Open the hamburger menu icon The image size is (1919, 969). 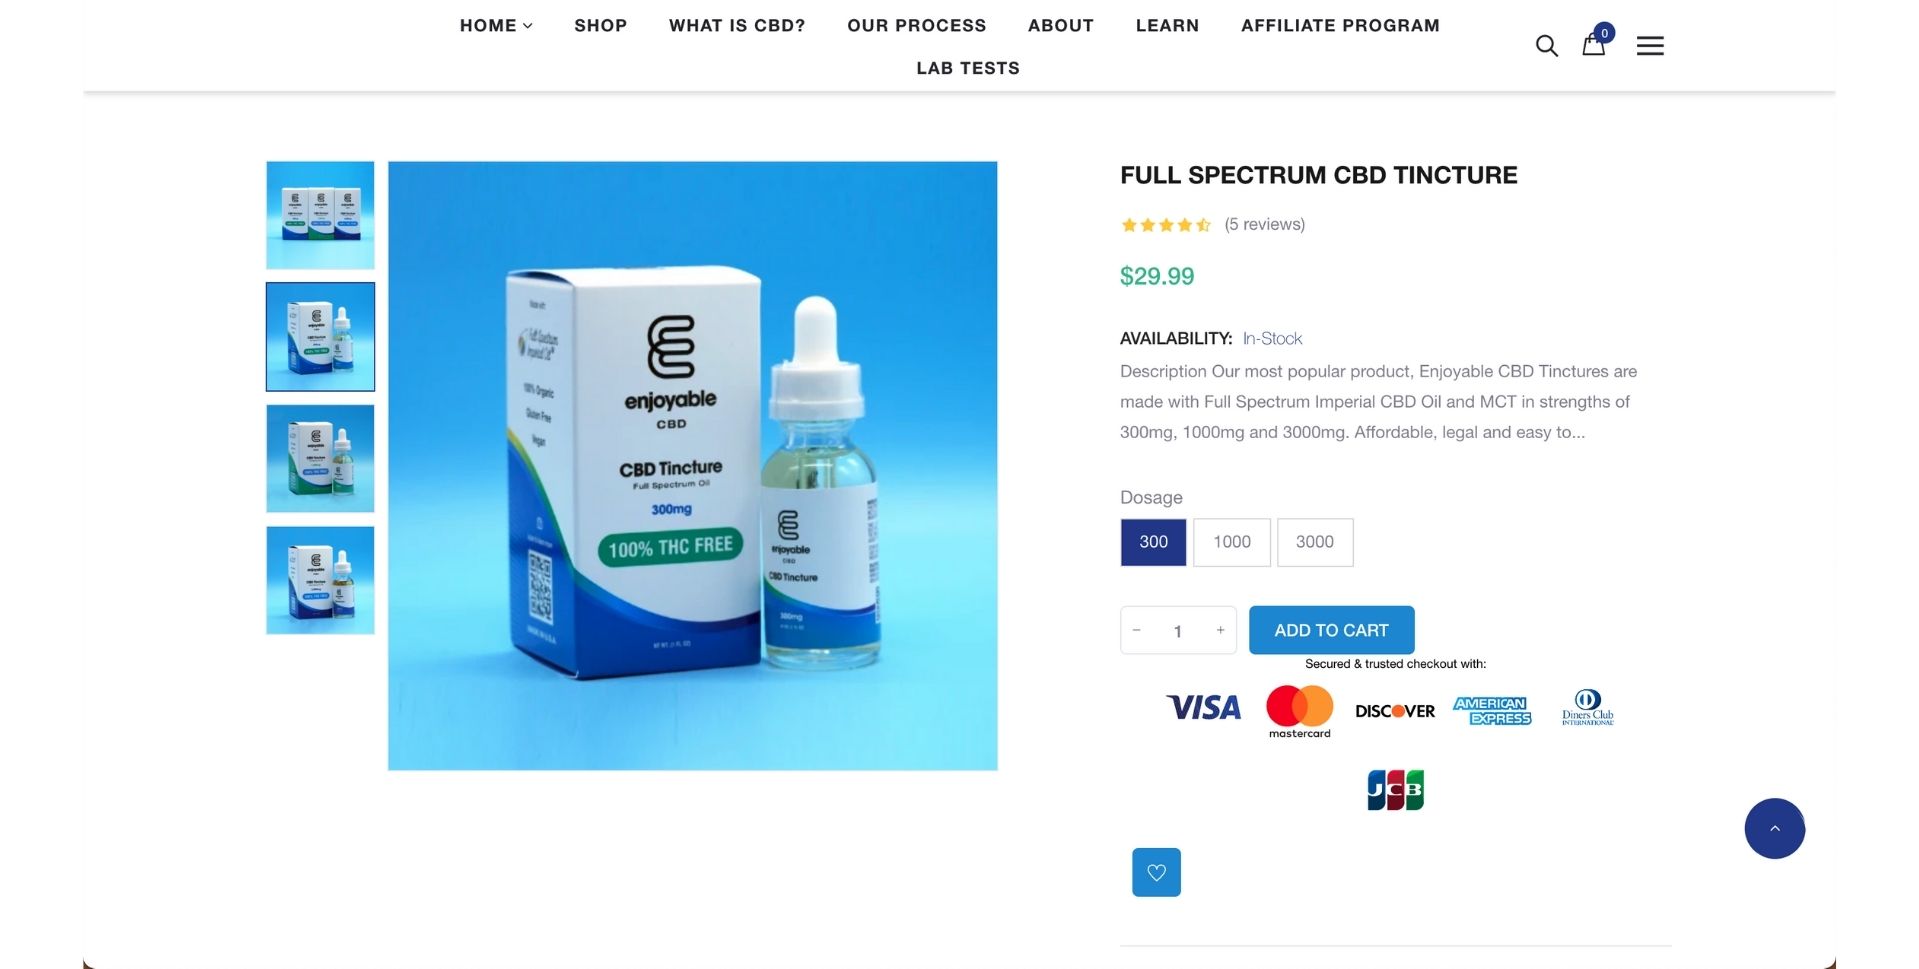(x=1650, y=46)
